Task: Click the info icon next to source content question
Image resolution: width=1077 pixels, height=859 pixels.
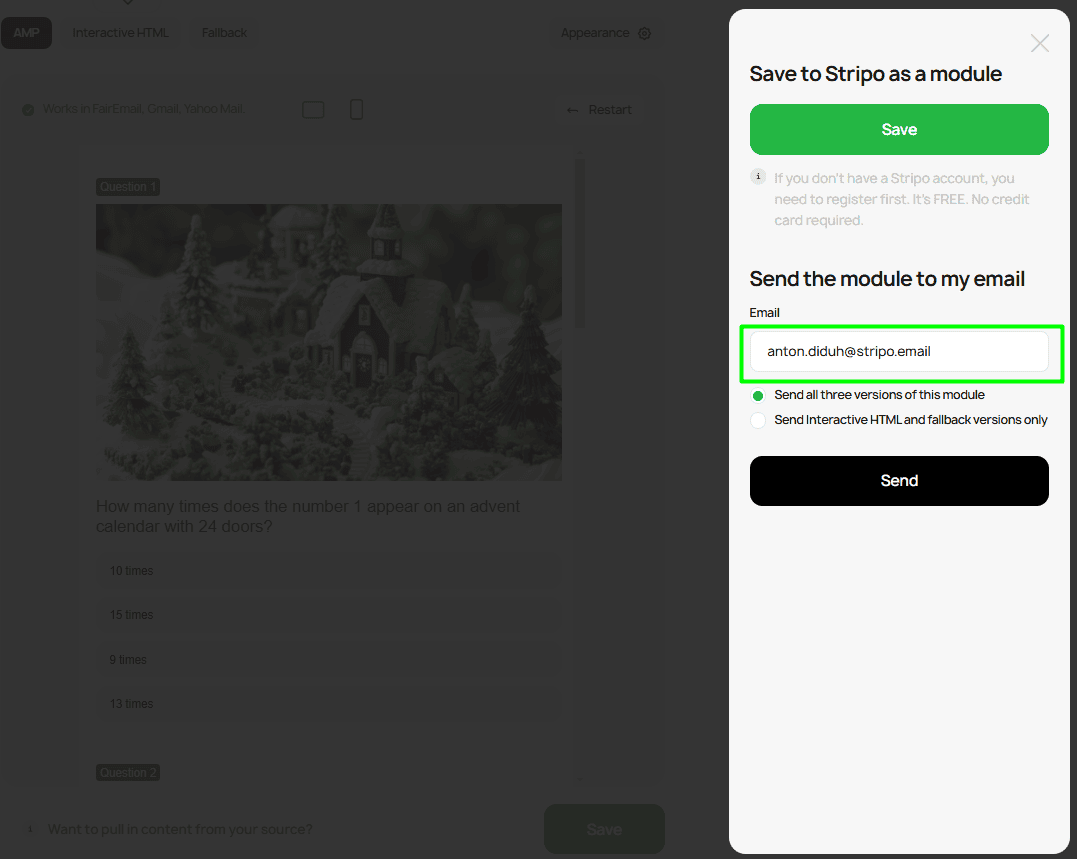Action: coord(30,829)
